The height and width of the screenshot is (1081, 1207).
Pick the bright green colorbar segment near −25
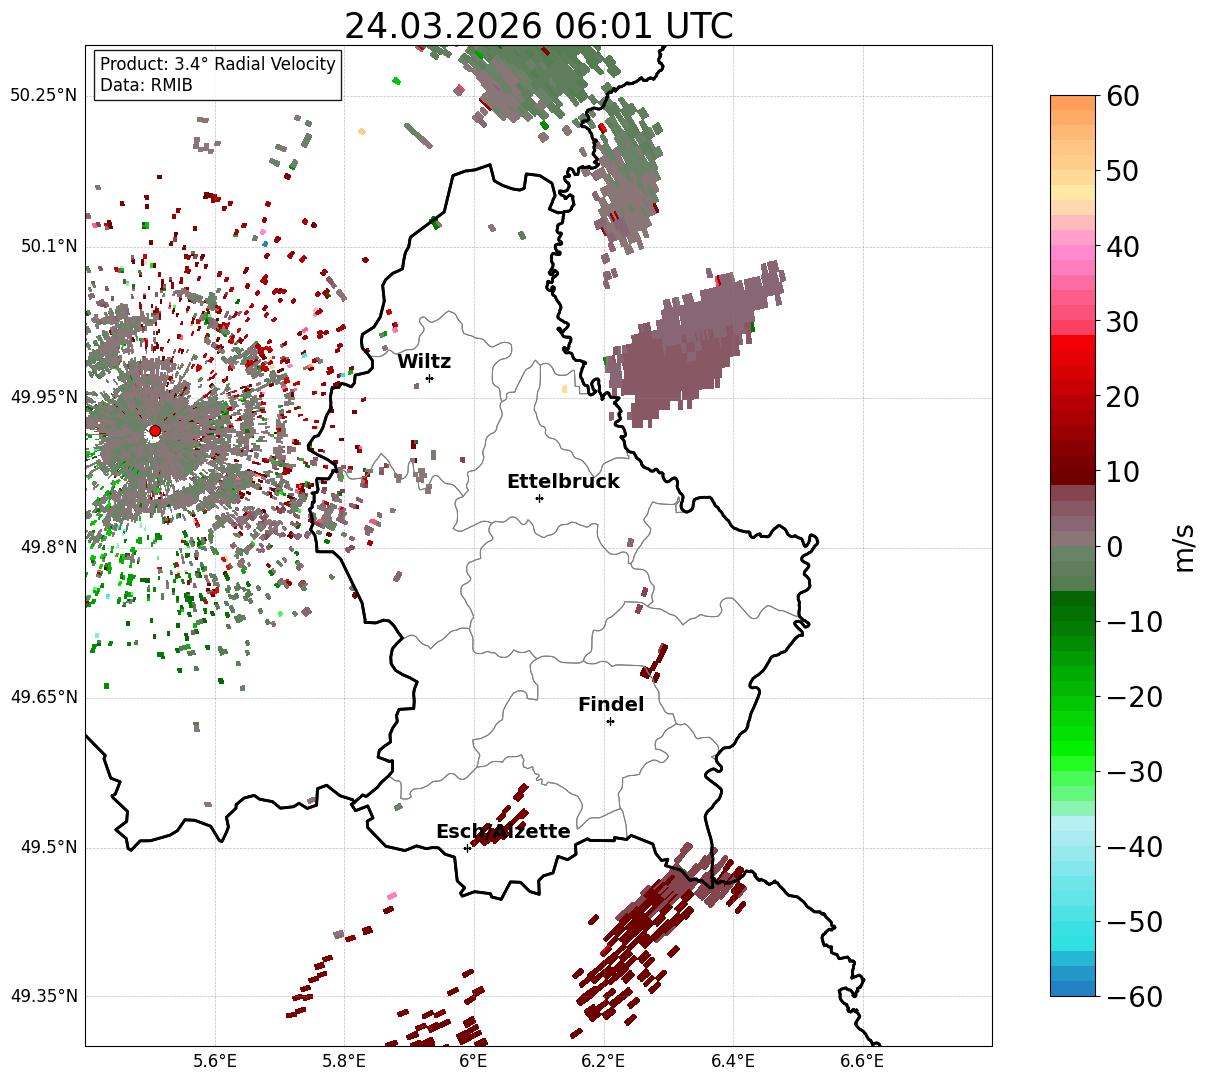click(x=1073, y=734)
